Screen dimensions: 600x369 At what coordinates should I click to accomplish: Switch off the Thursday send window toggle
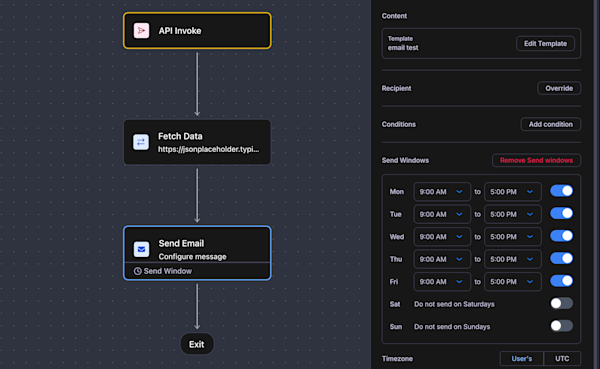tap(561, 258)
